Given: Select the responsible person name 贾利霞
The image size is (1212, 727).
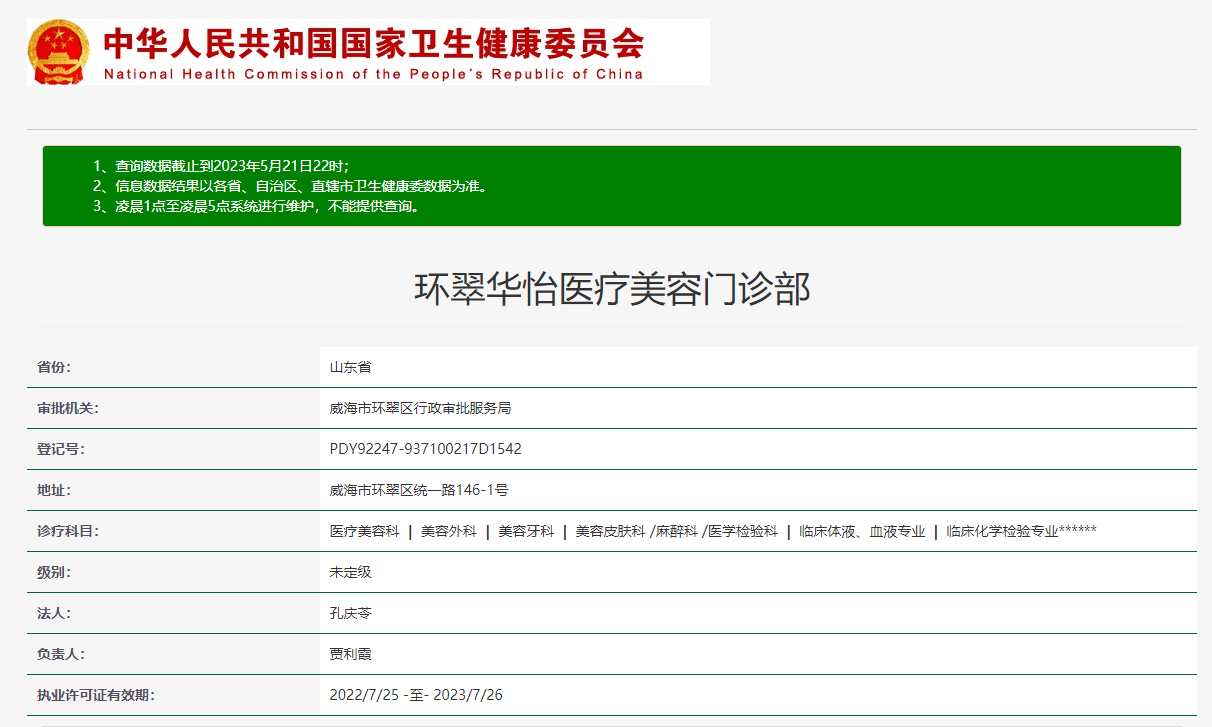Looking at the screenshot, I should pyautogui.click(x=350, y=654).
